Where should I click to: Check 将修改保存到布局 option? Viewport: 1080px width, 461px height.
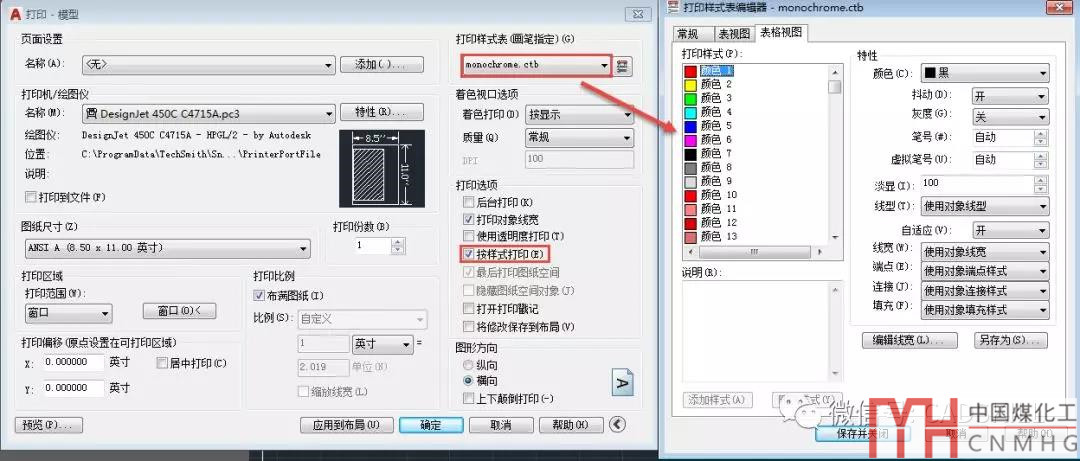tap(468, 326)
